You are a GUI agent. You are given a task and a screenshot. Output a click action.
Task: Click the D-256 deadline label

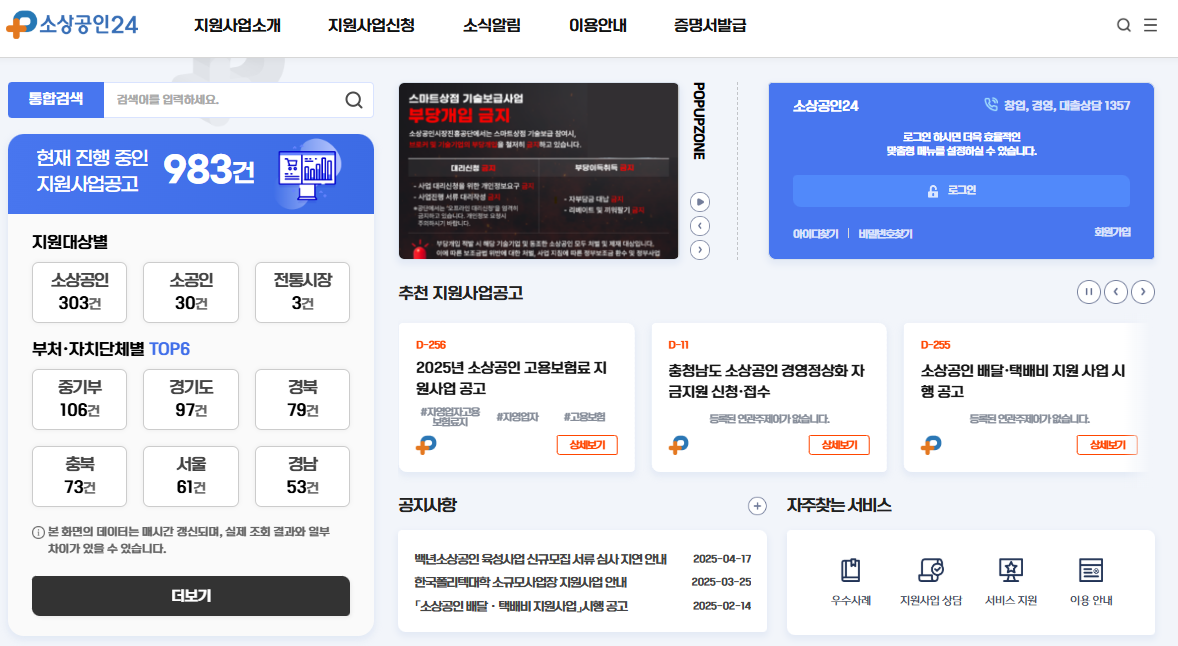point(431,345)
